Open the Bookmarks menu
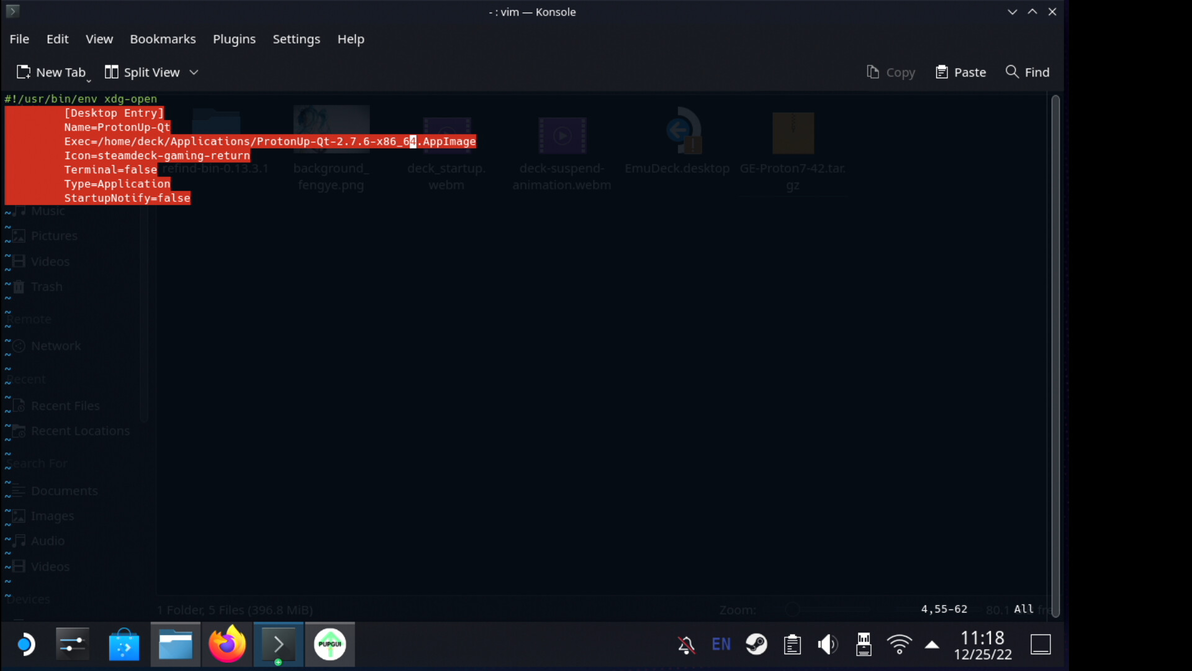This screenshot has width=1192, height=671. (163, 39)
